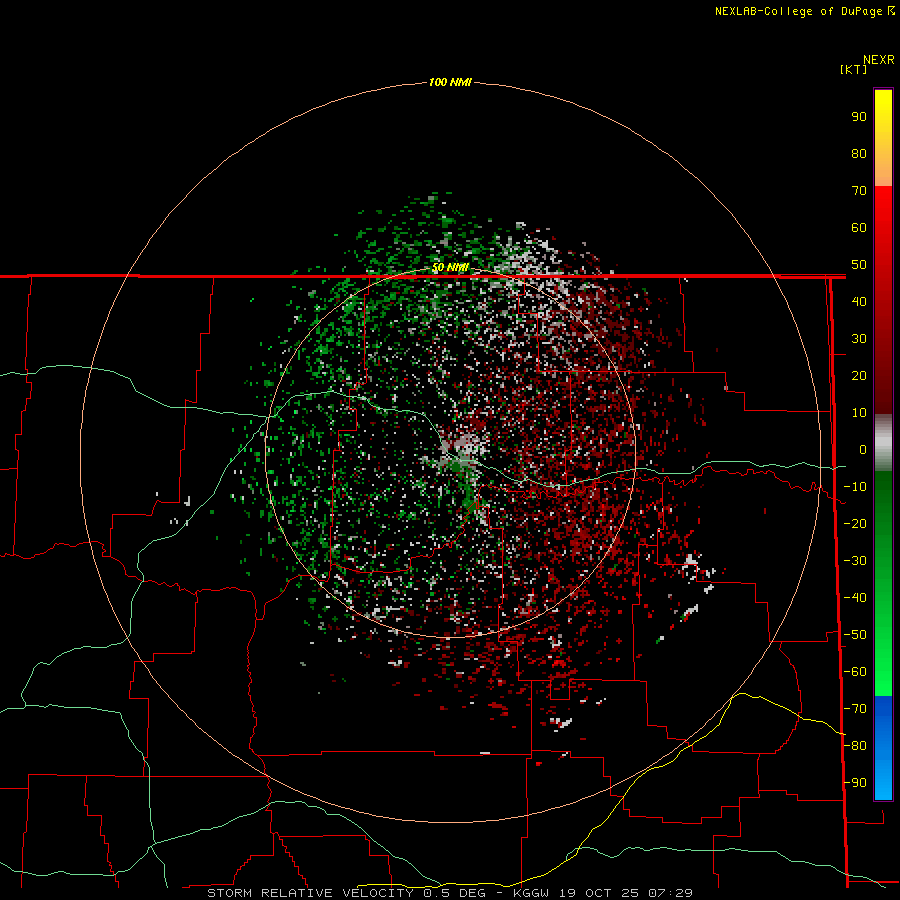Click the positive 90 value on the velocity scale
The width and height of the screenshot is (900, 900).
click(859, 117)
